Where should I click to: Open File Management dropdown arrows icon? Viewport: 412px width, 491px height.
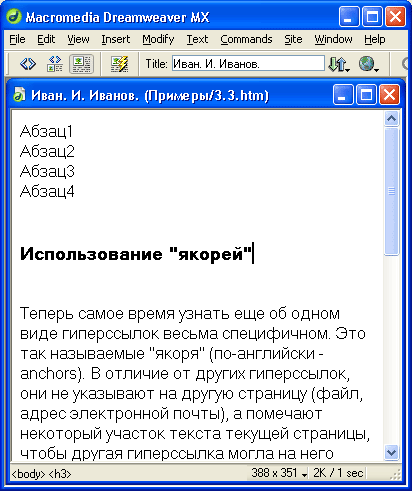pos(339,64)
